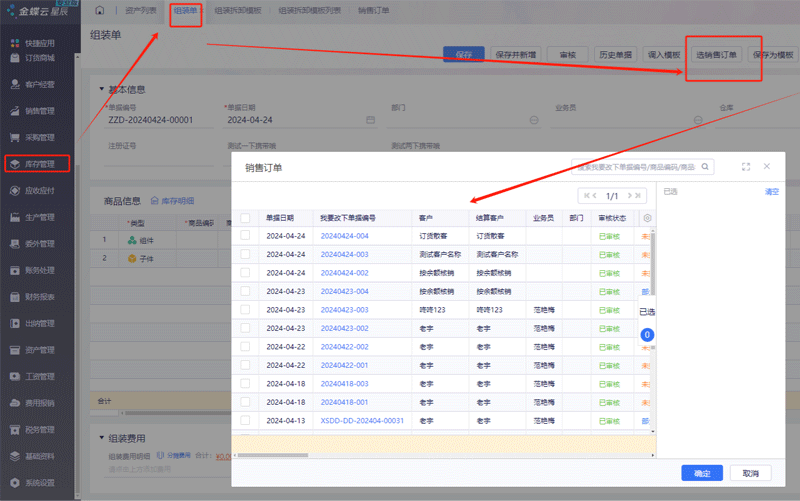Screen dimensions: 800x501
Task: Open 采购管理 sidebar module
Action: pos(33,137)
